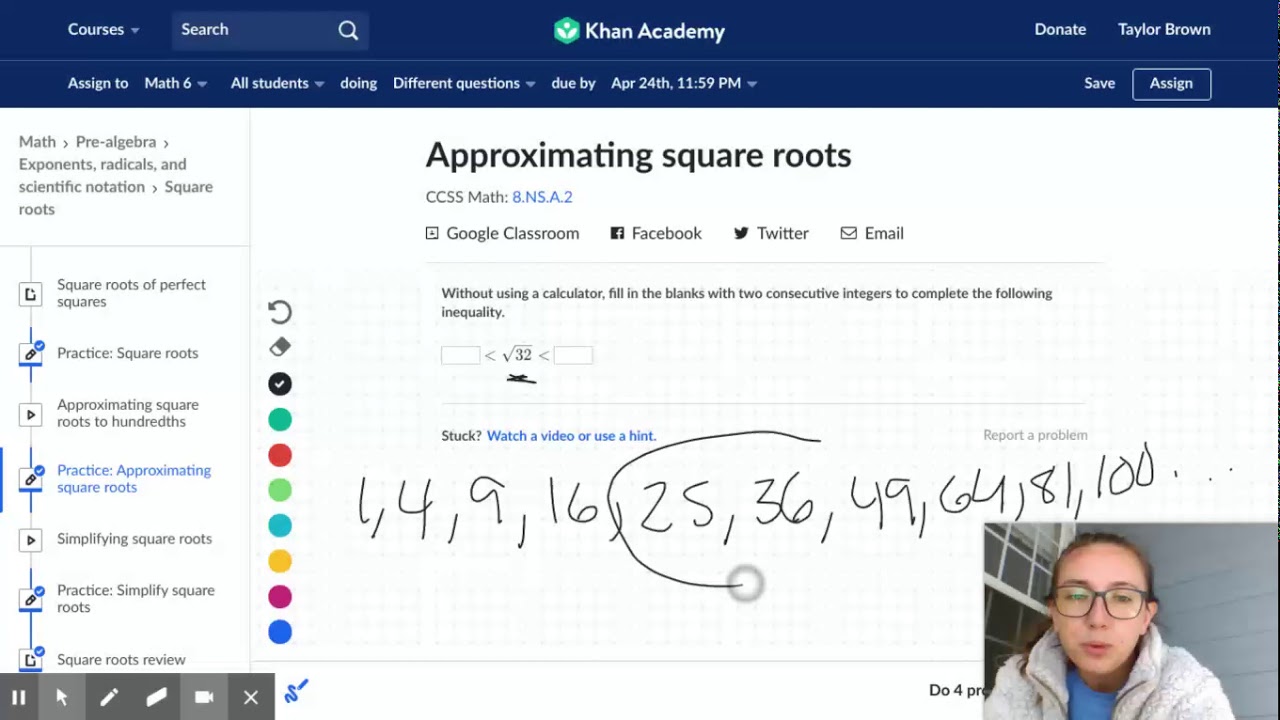The image size is (1280, 720).
Task: Click the right answer blank
Action: (x=573, y=355)
